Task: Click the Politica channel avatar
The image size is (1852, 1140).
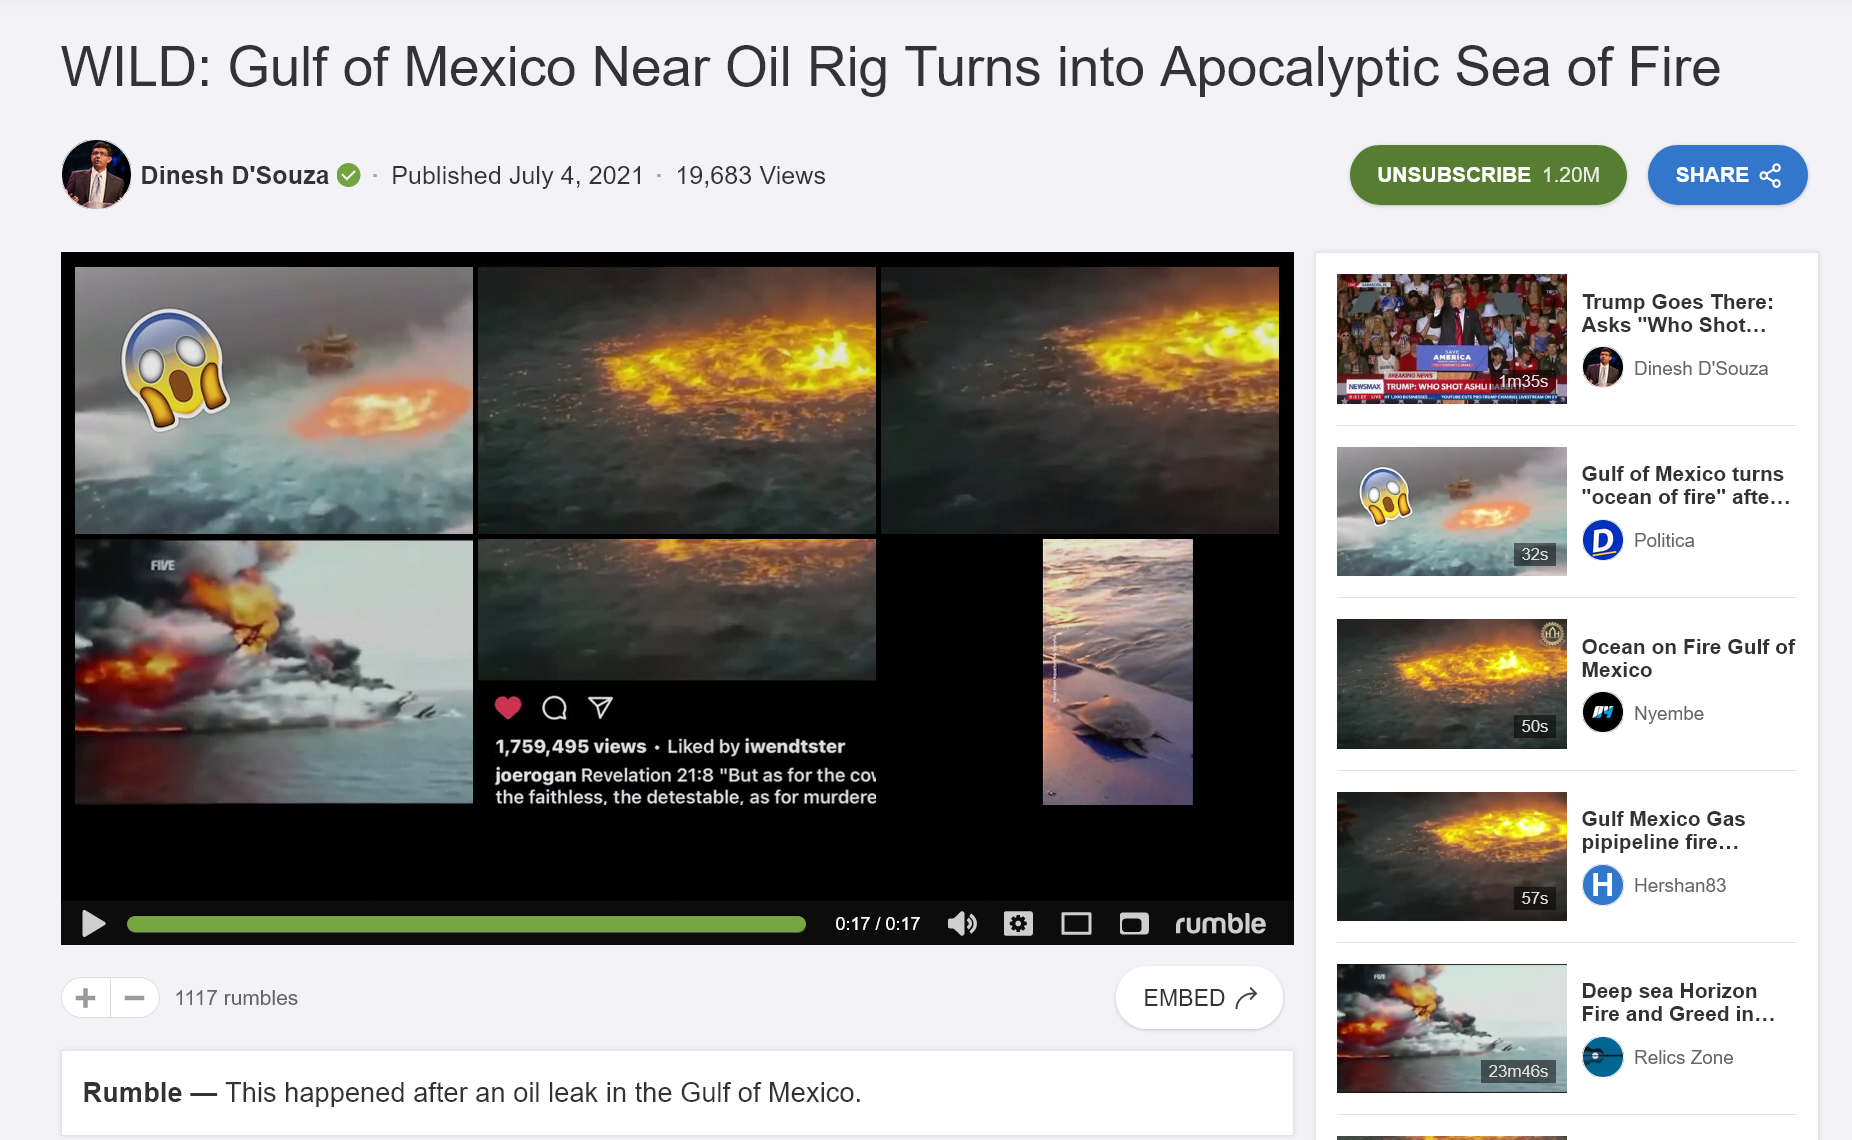Action: (1602, 540)
